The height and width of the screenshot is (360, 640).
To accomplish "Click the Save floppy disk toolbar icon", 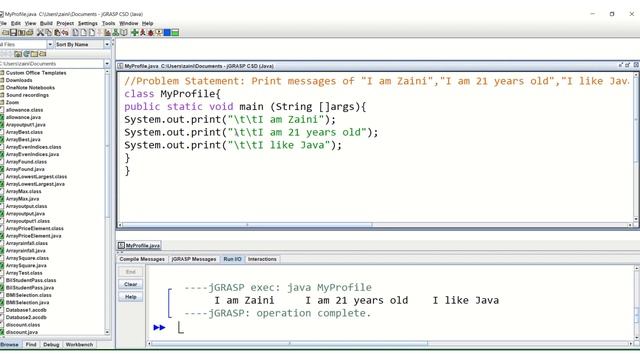I will click(x=13, y=32).
